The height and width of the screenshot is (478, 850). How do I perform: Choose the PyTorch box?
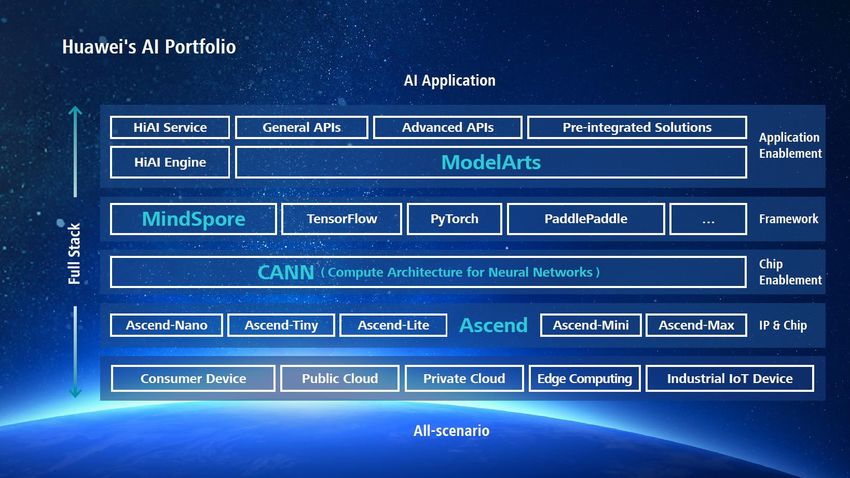[x=454, y=219]
